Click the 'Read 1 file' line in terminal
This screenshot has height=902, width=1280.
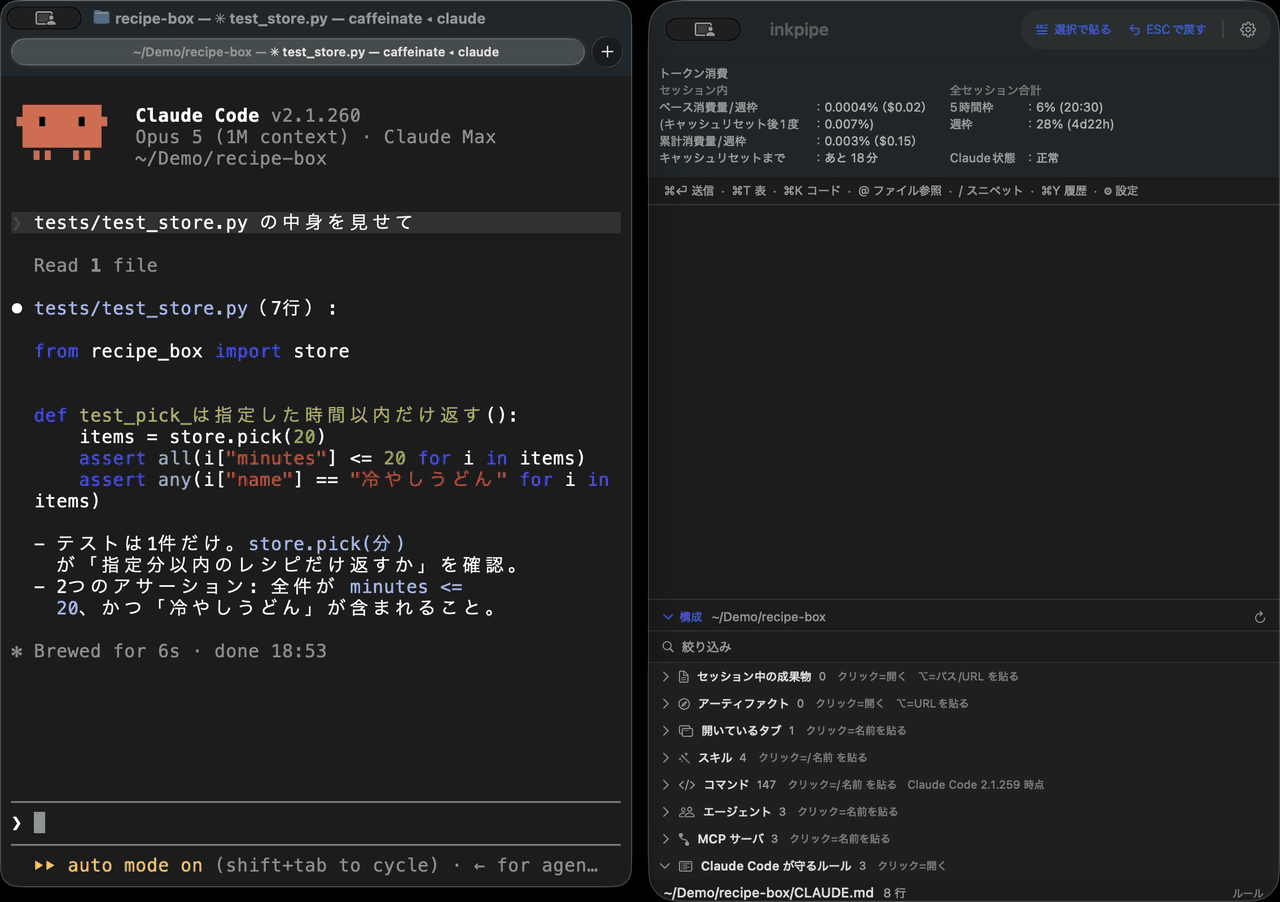coord(96,266)
